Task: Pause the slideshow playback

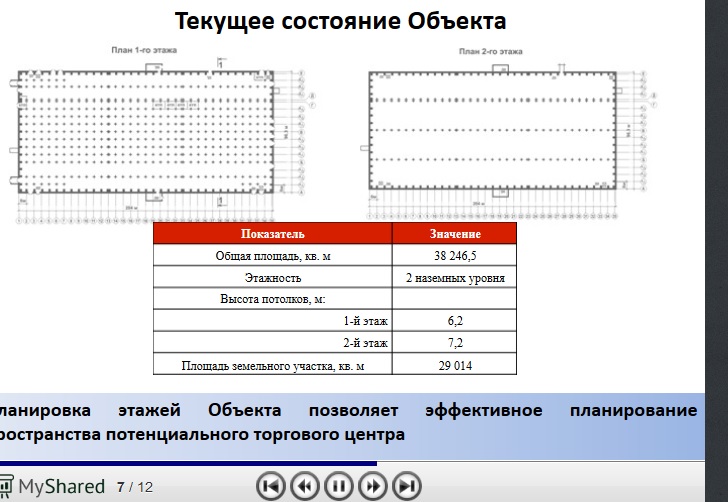Action: pyautogui.click(x=339, y=487)
